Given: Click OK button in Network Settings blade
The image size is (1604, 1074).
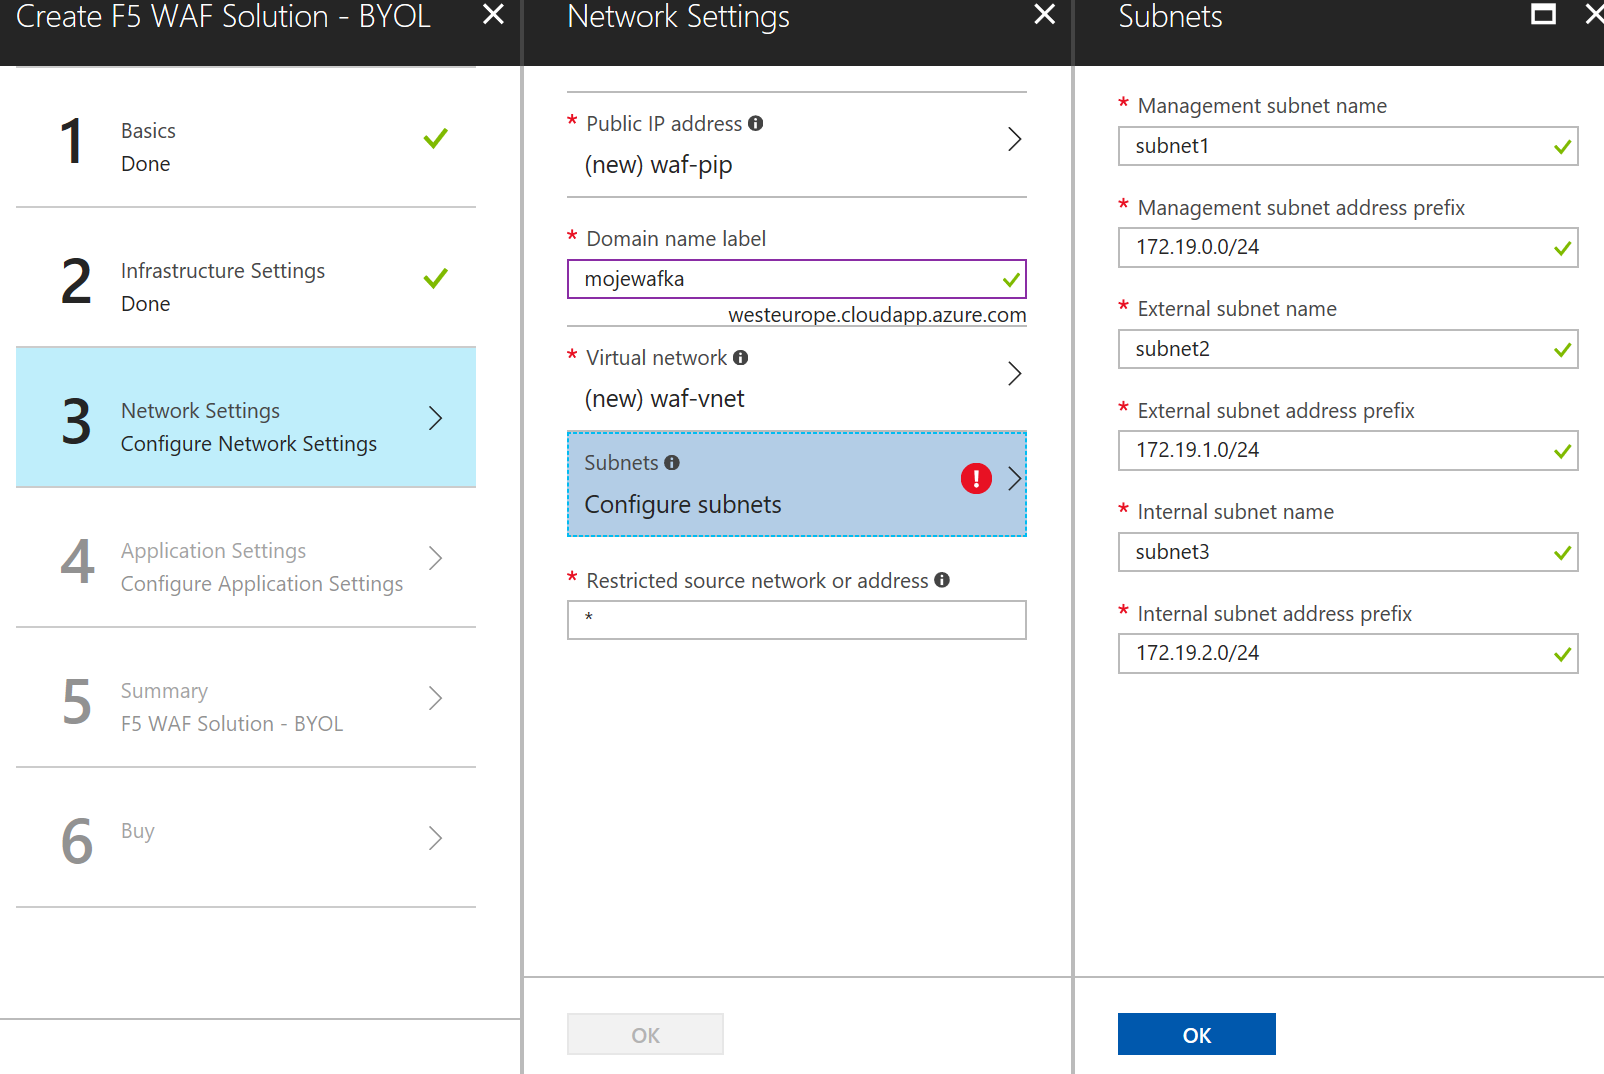Looking at the screenshot, I should tap(645, 1034).
